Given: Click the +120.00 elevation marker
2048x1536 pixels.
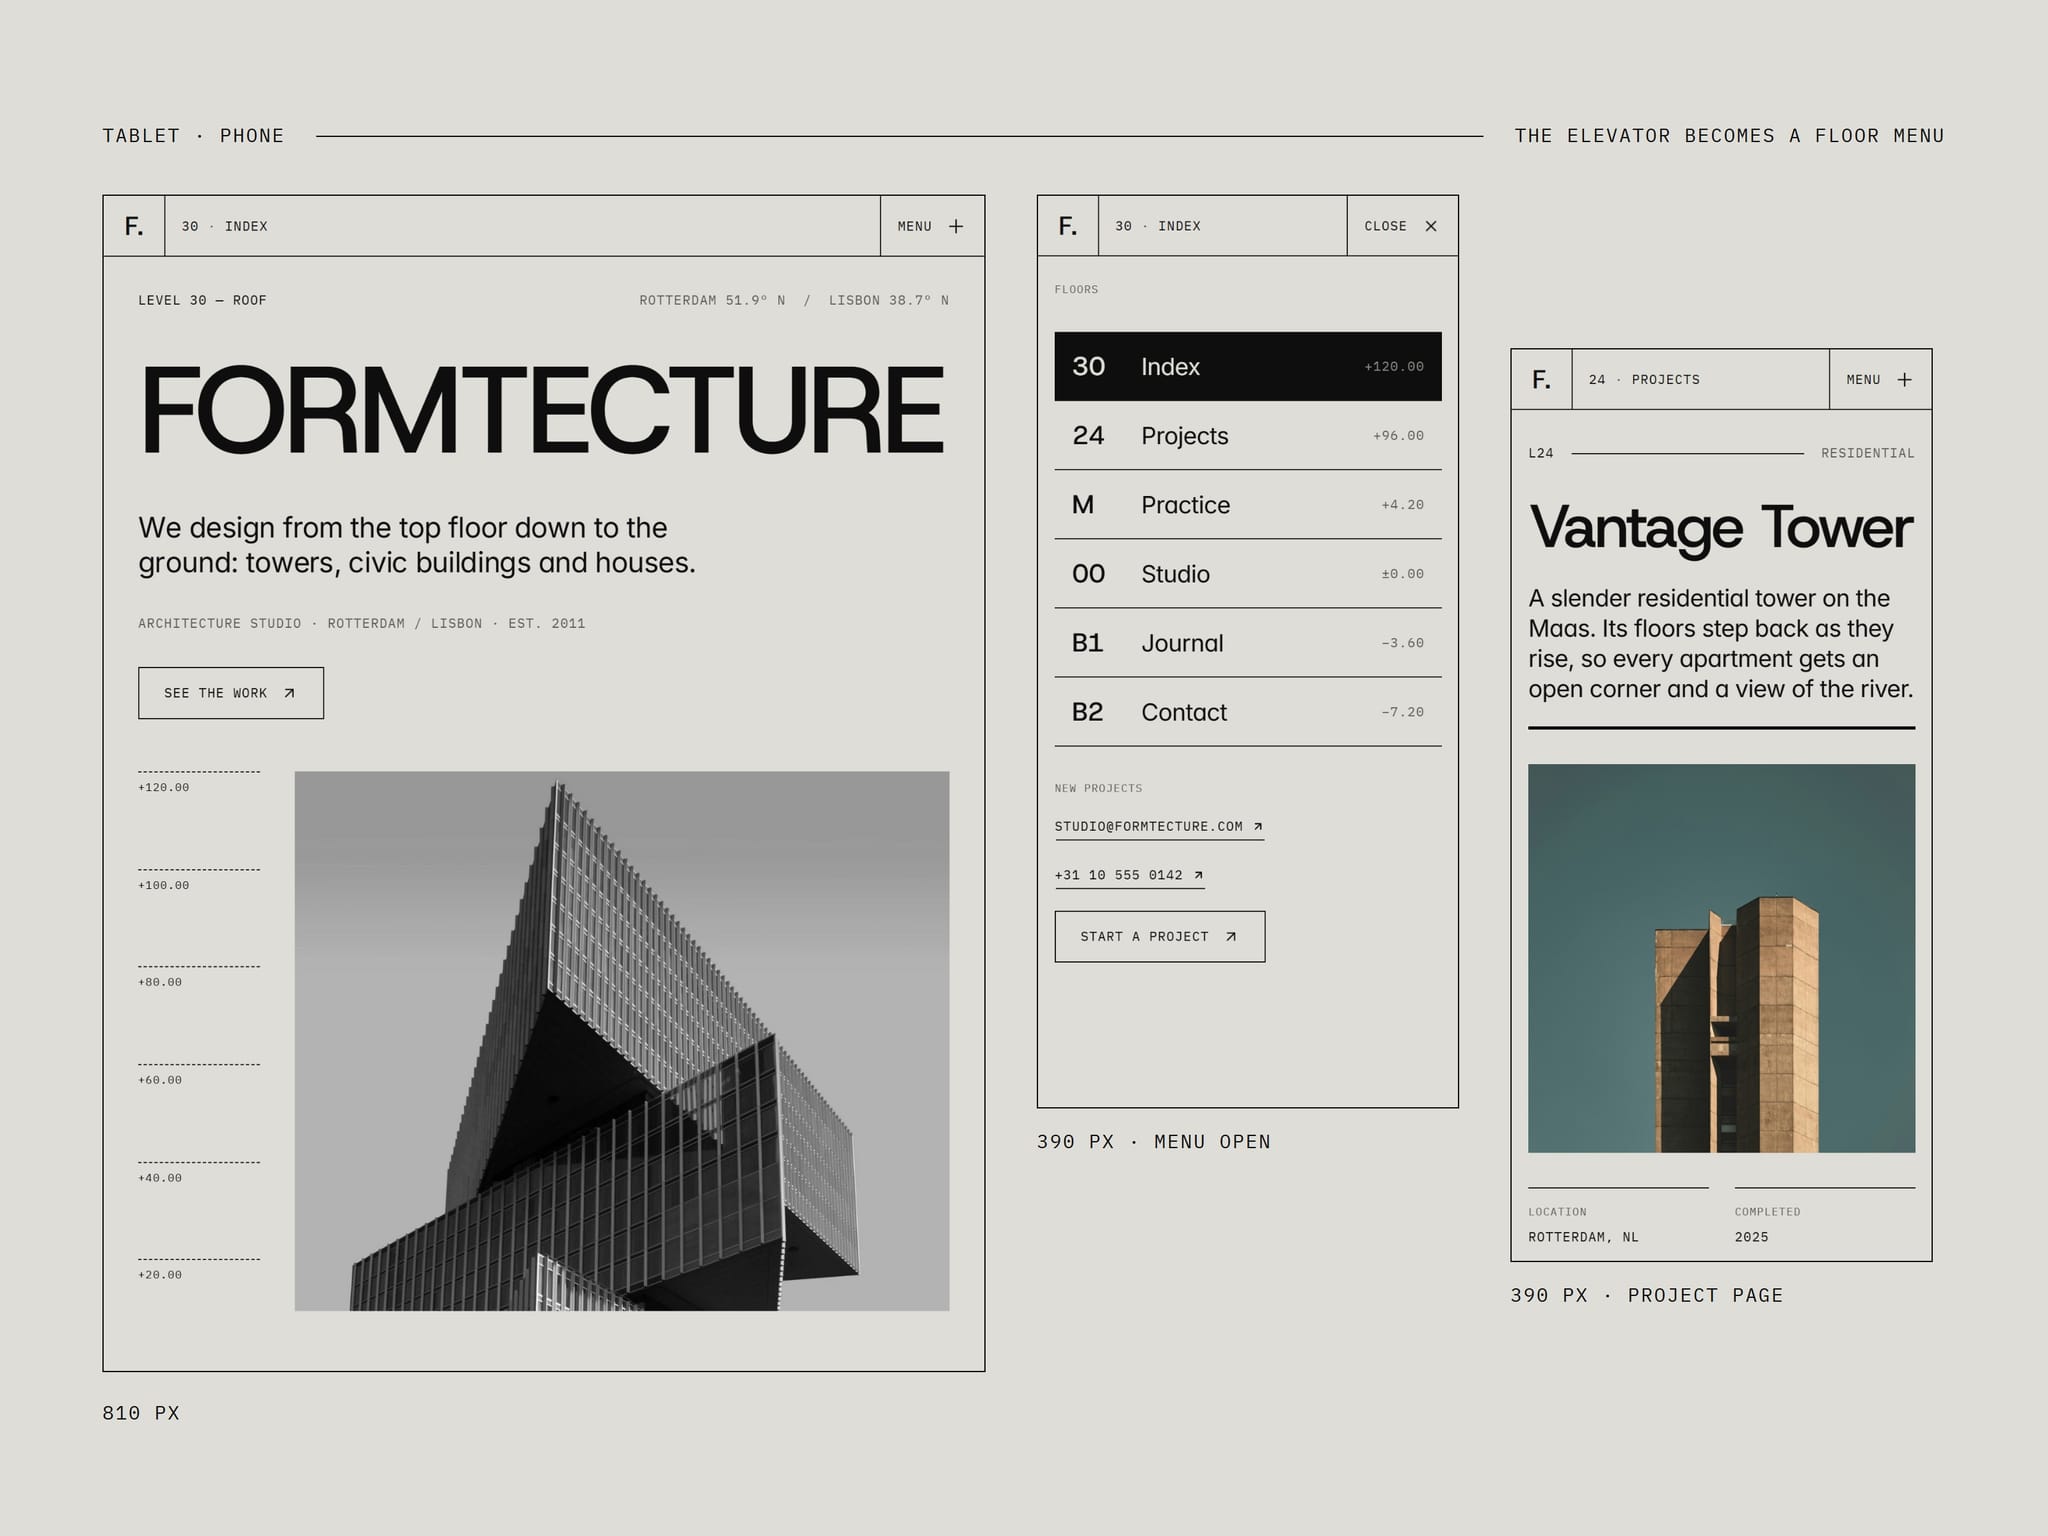Looking at the screenshot, I should [x=164, y=788].
